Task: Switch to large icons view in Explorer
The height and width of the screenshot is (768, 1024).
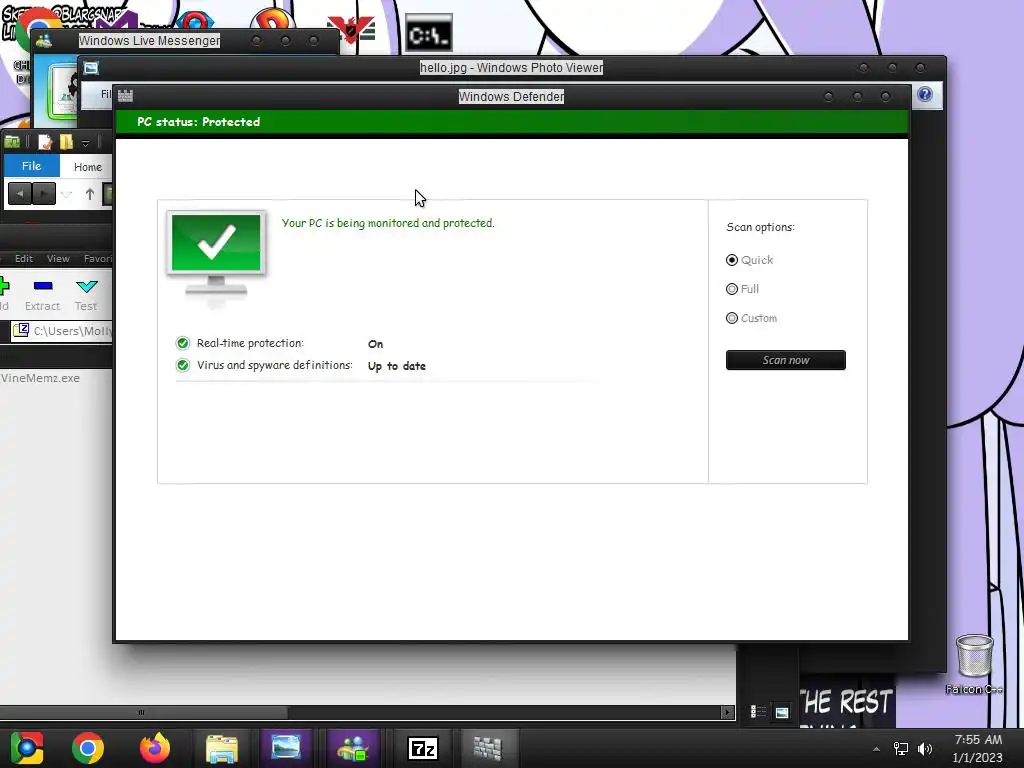Action: 782,712
